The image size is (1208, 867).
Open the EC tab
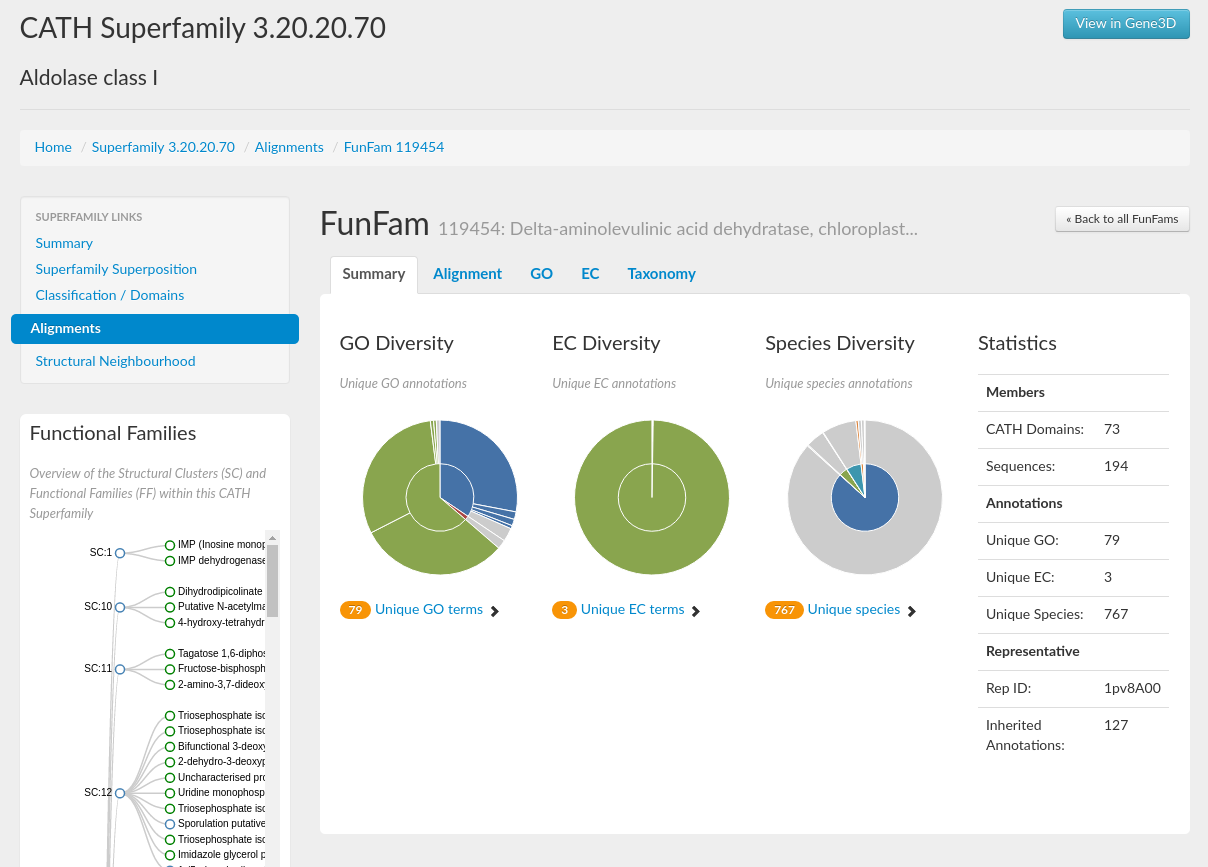click(590, 274)
